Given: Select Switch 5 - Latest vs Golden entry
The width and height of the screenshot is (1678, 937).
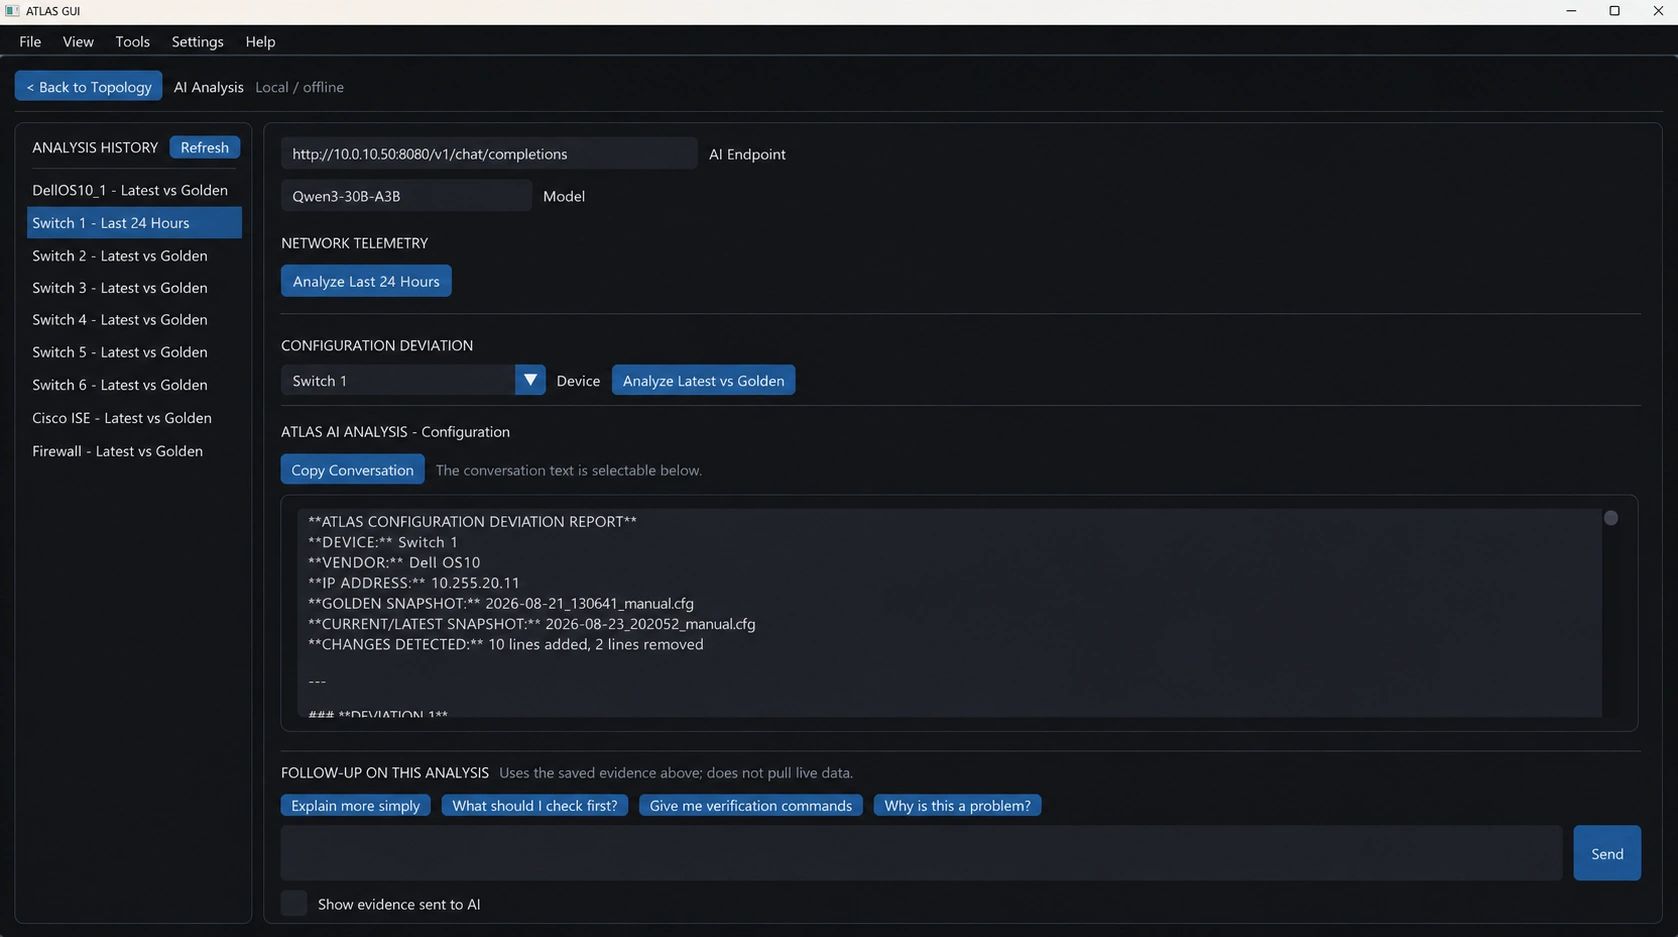Looking at the screenshot, I should (x=134, y=352).
